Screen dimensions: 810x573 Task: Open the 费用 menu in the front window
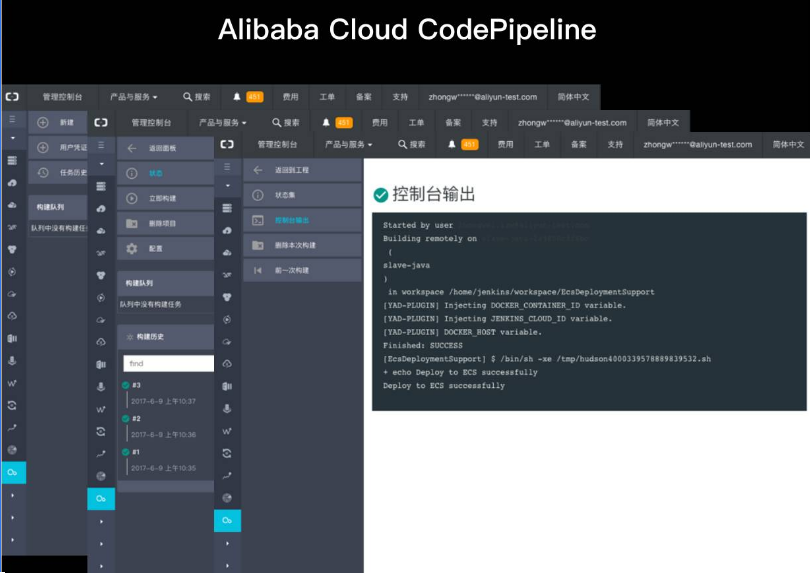point(505,144)
